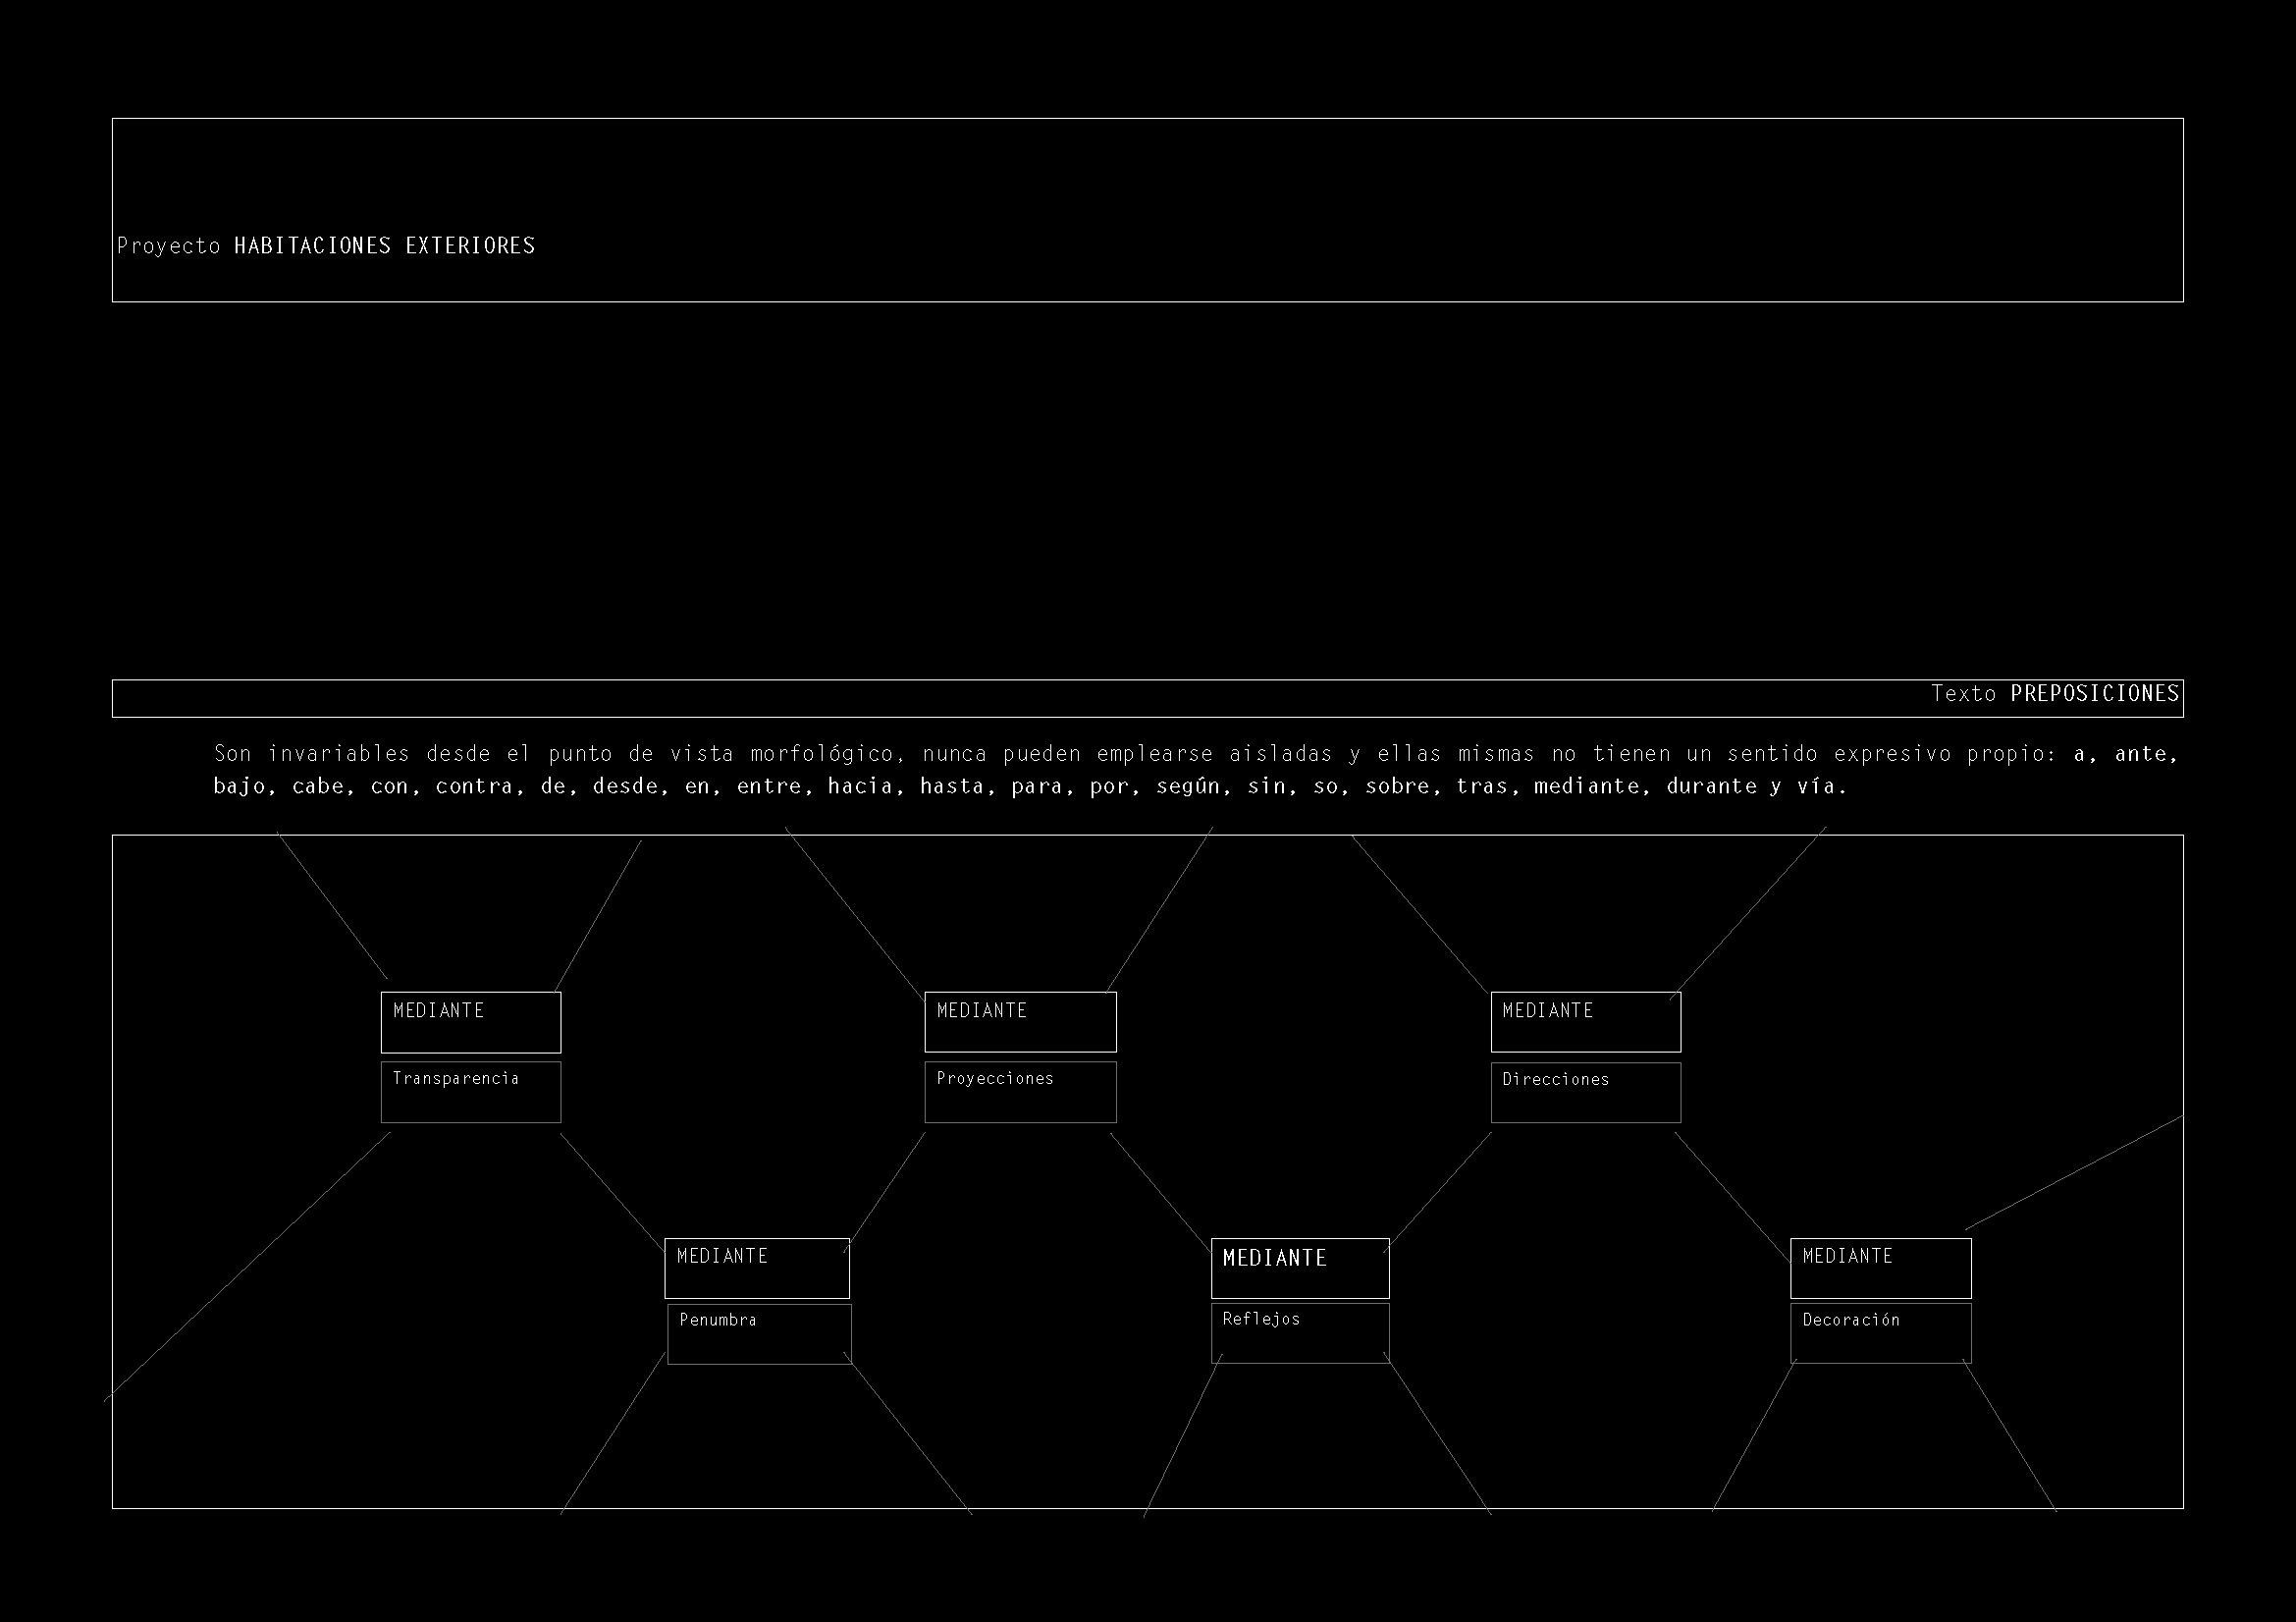Viewport: 2296px width, 1622px height.
Task: Click the MEDIANTE box above Direcciones
Action: click(x=1585, y=1022)
